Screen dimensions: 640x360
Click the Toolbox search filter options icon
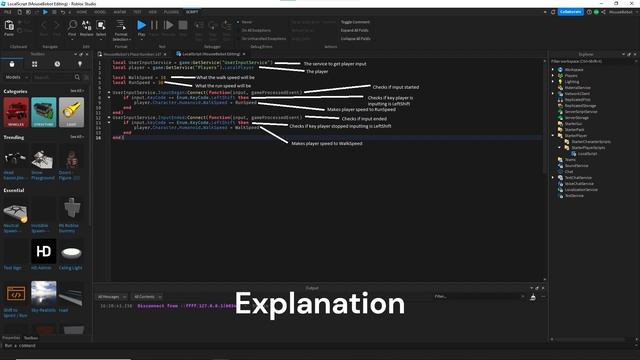(86, 77)
